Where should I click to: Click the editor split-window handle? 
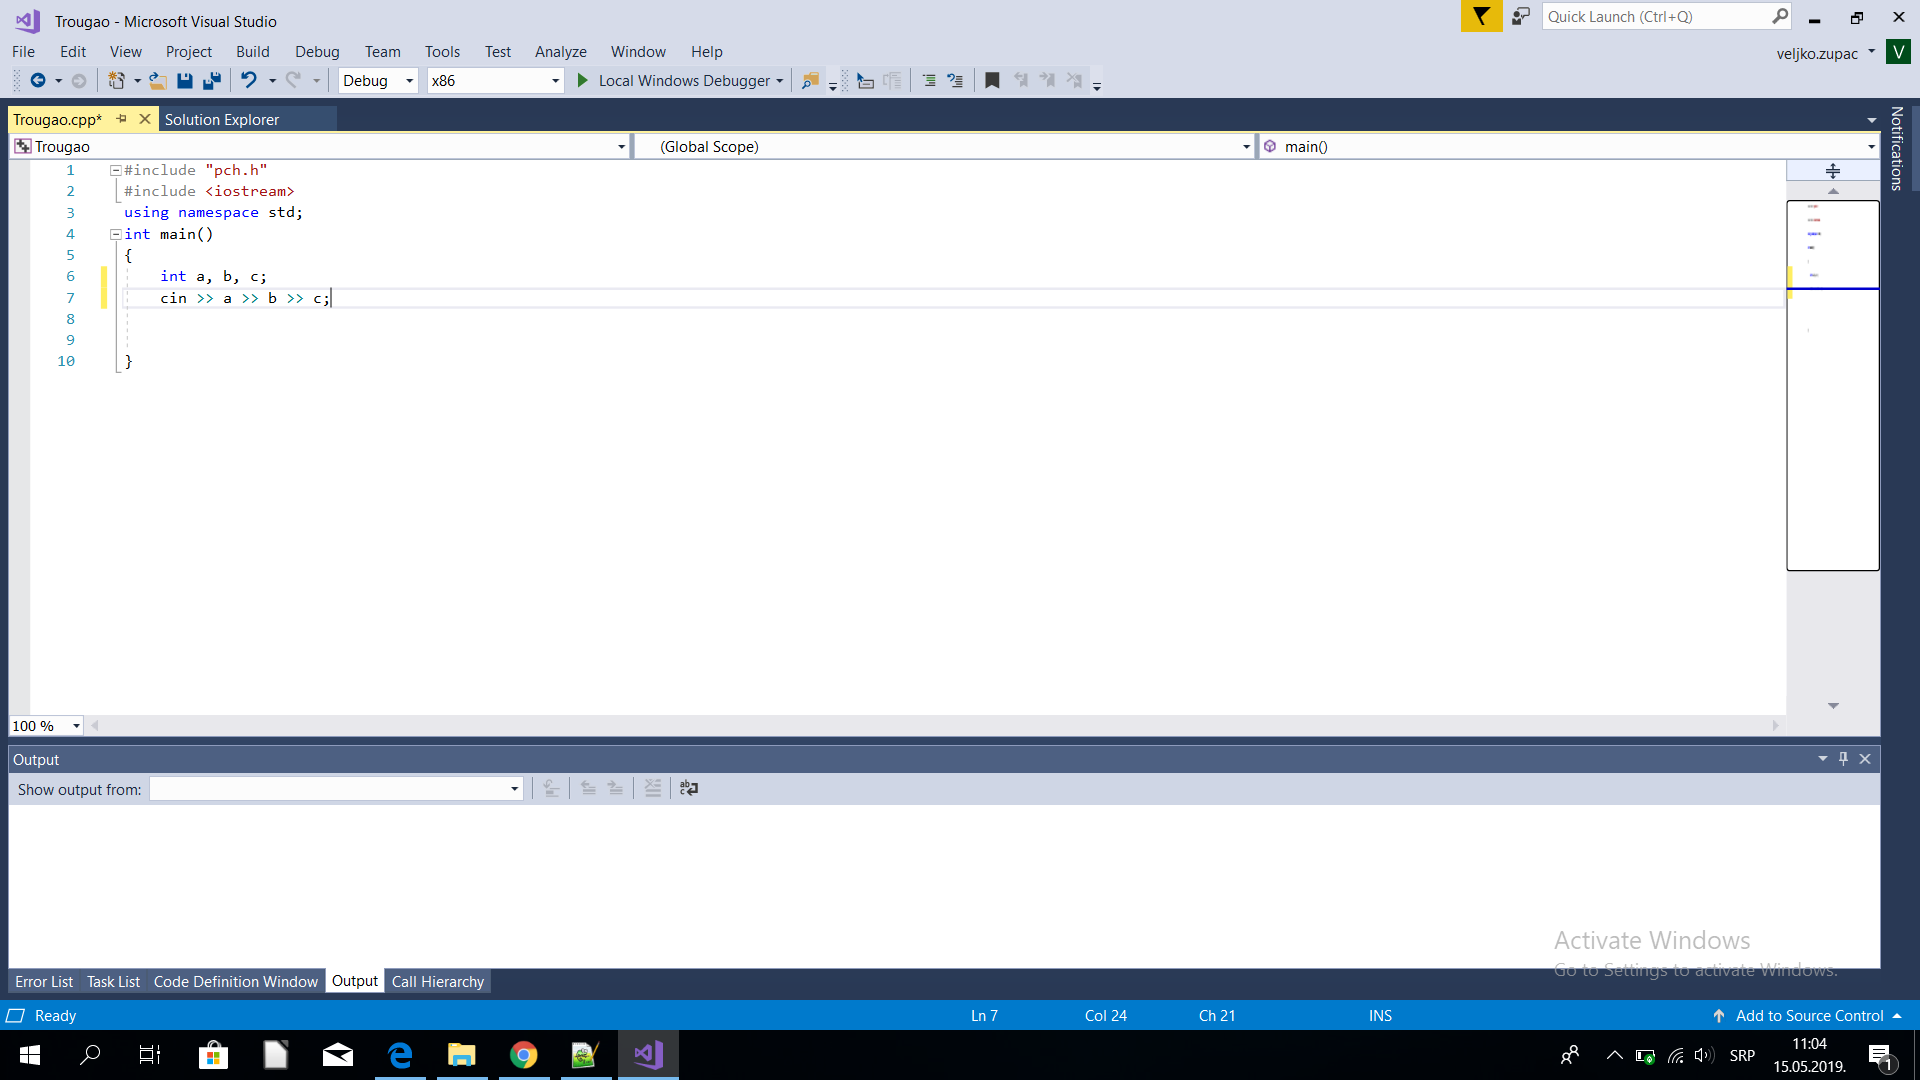point(1833,171)
